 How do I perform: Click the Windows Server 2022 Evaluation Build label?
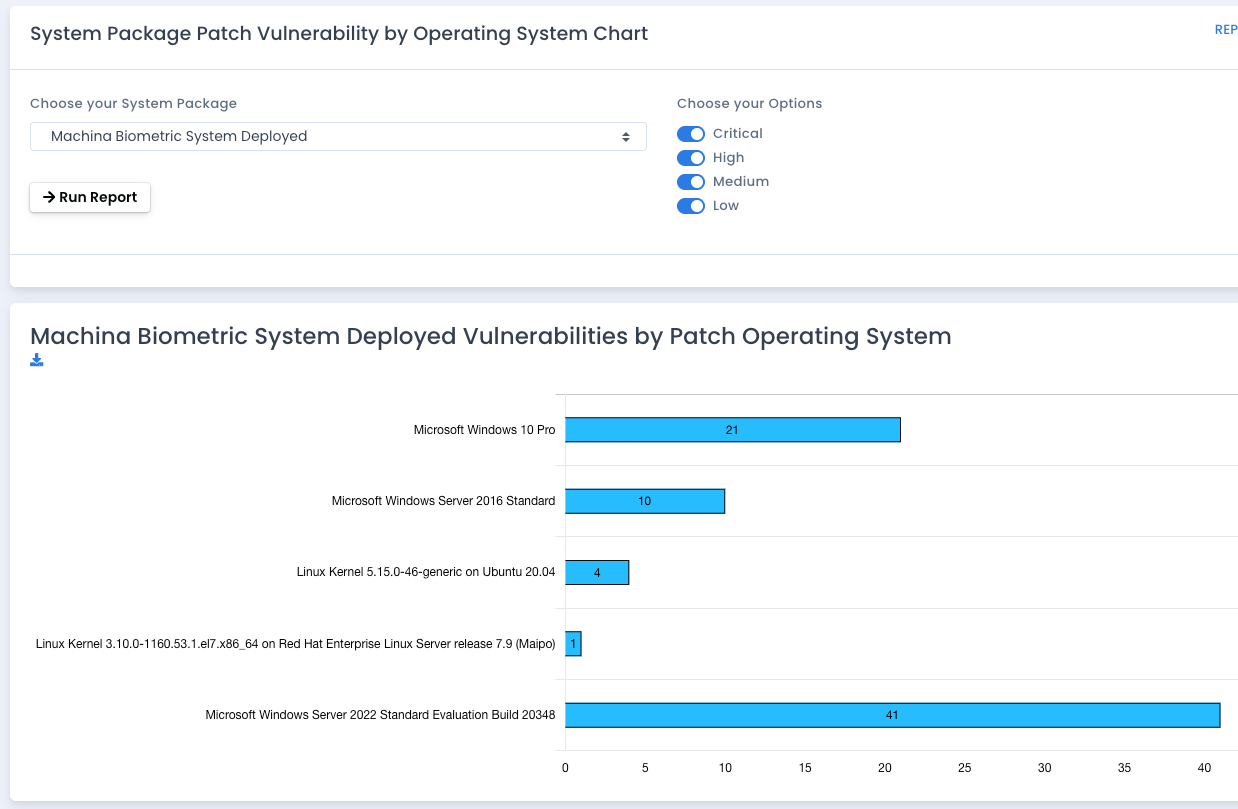tap(381, 715)
